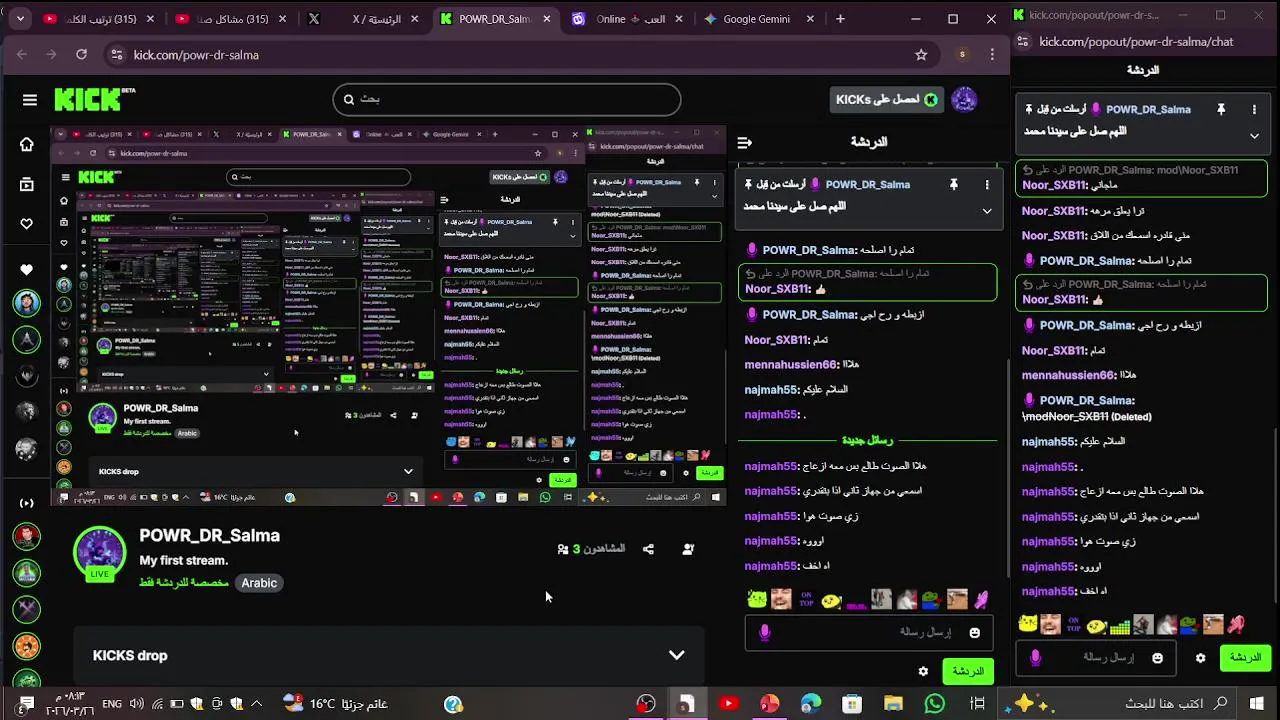Screen dimensions: 1280x720
Task: Open Microsoft Edge on taskbar
Action: tap(810, 704)
